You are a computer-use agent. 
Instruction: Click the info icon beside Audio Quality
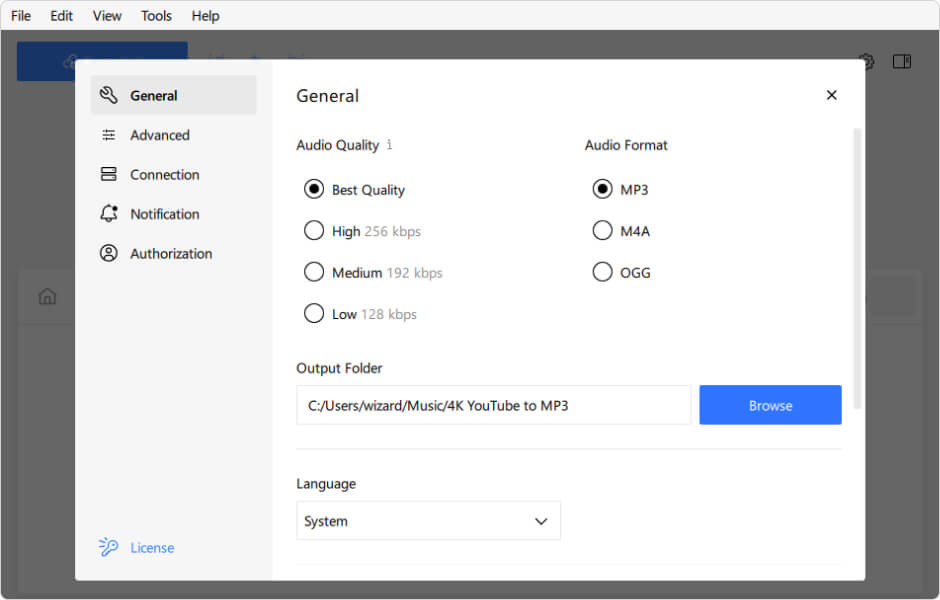389,145
